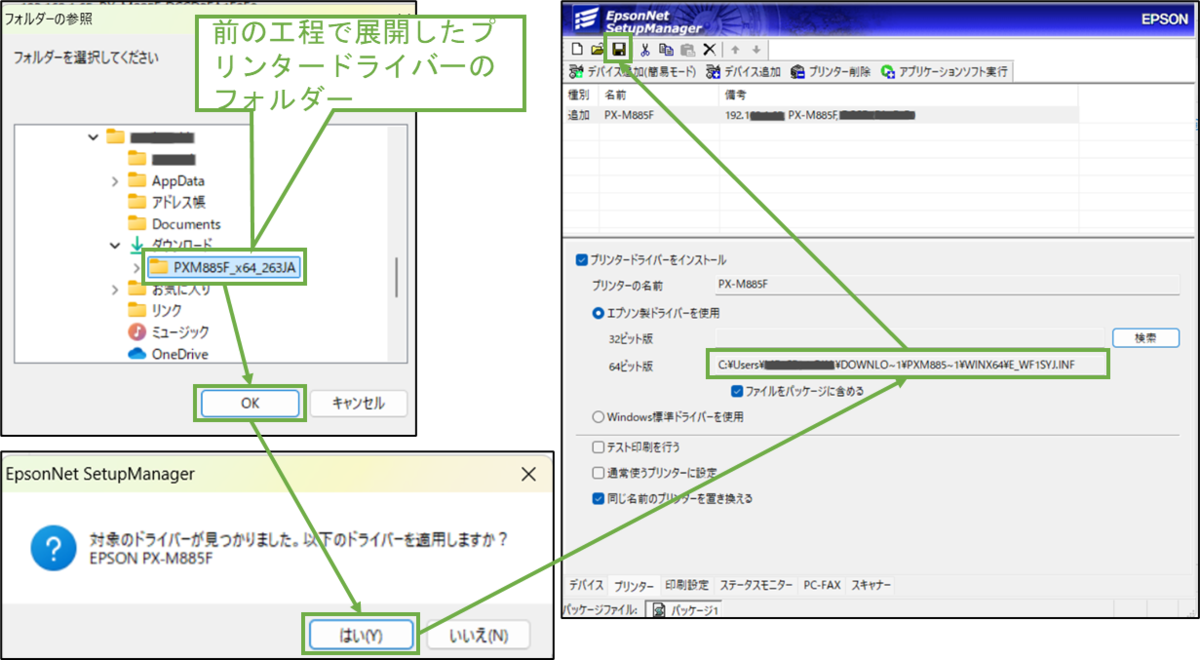Select the PX-M885F device row in list

click(x=821, y=115)
